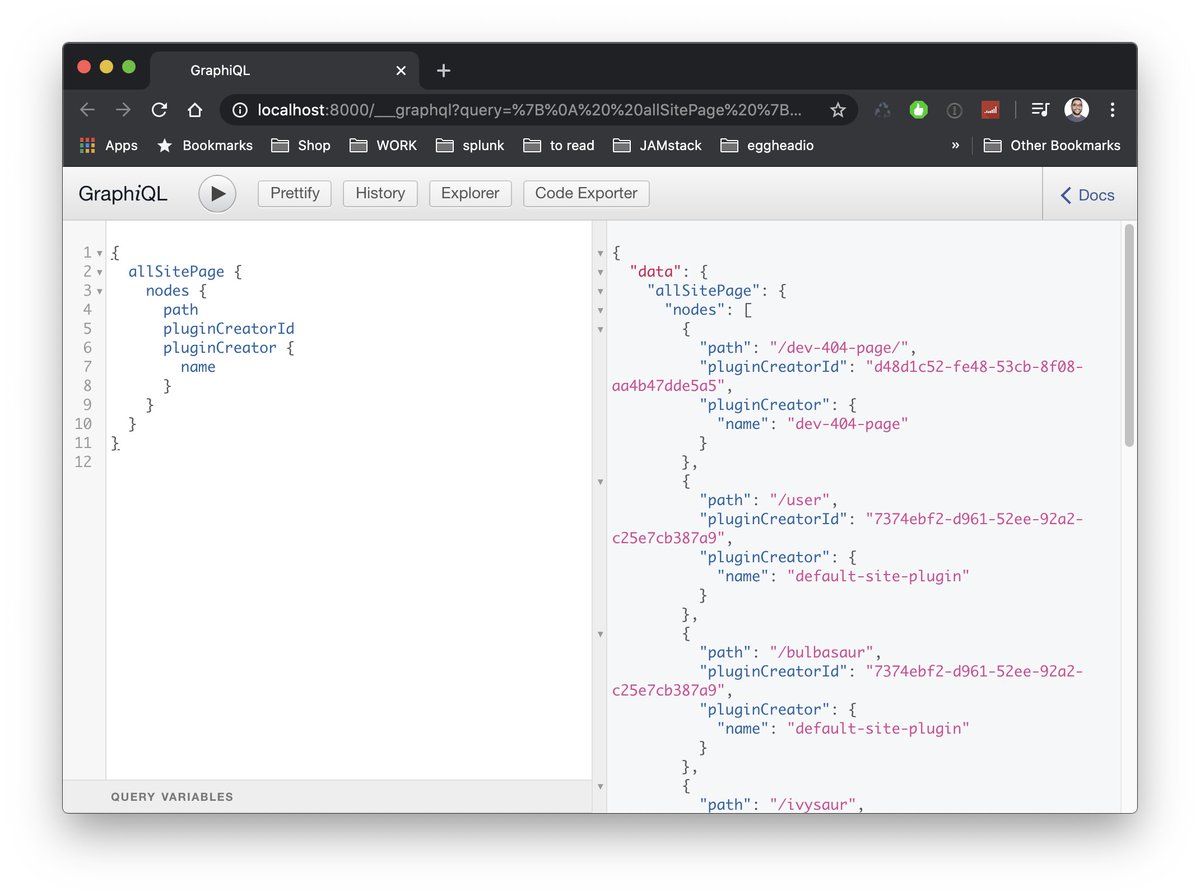
Task: Open the Chrome three-dot menu
Action: [1112, 110]
